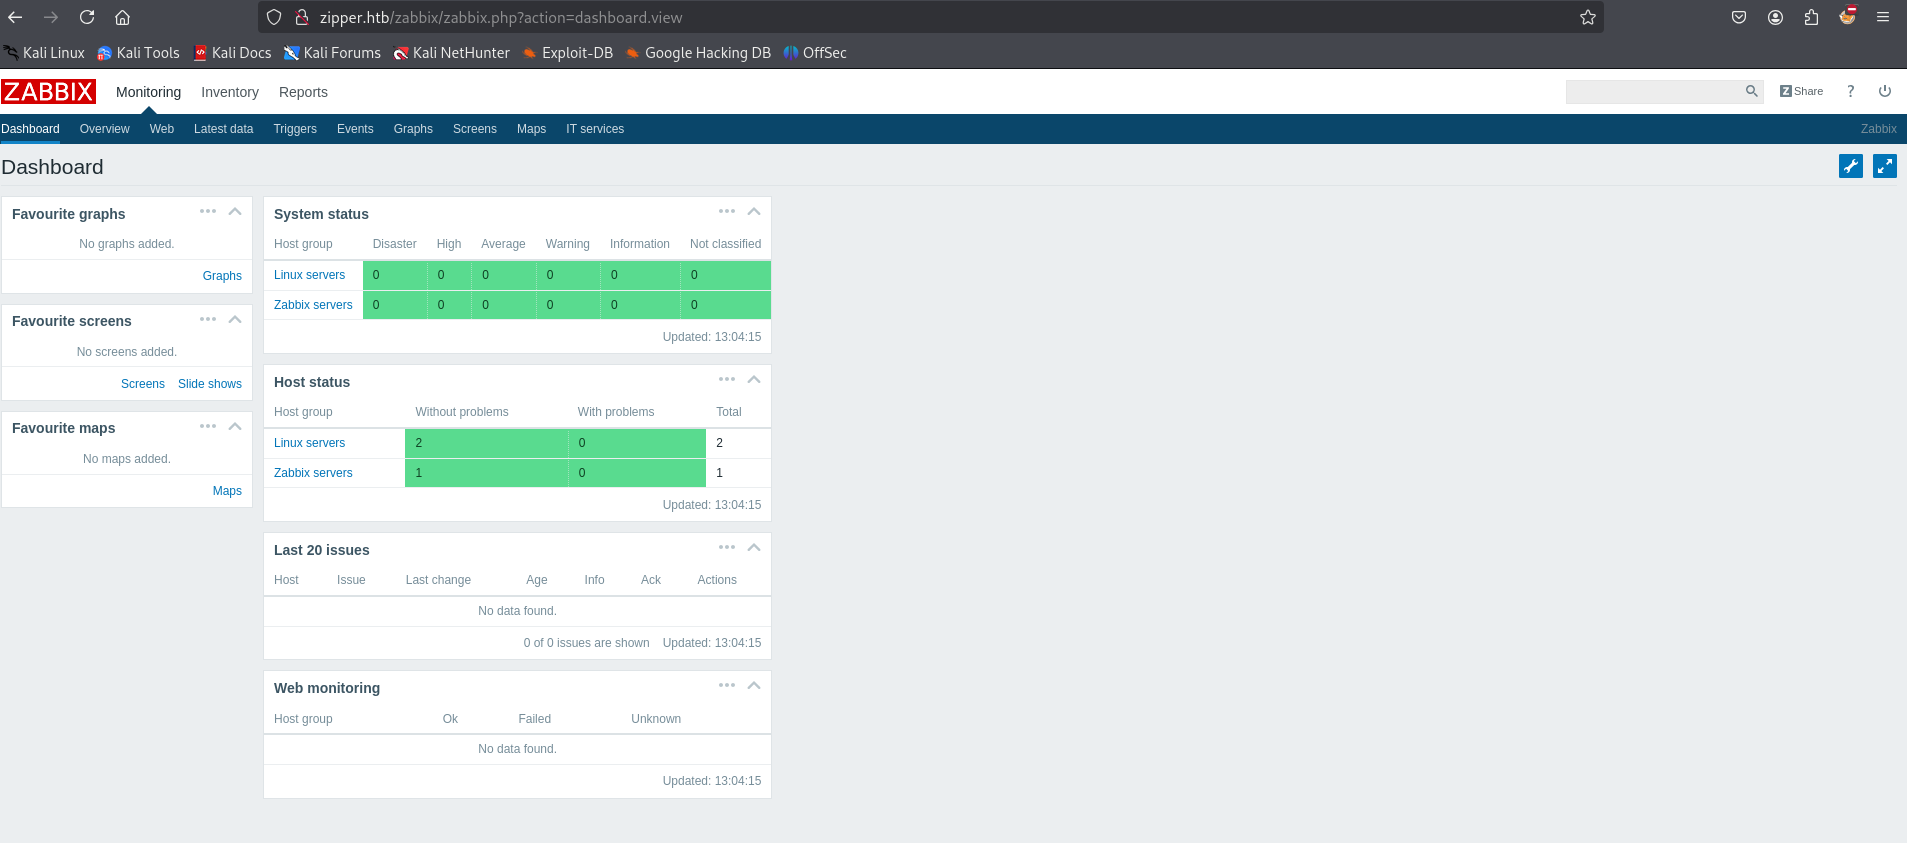Viewport: 1907px width, 843px height.
Task: Collapse the System status widget
Action: (754, 211)
